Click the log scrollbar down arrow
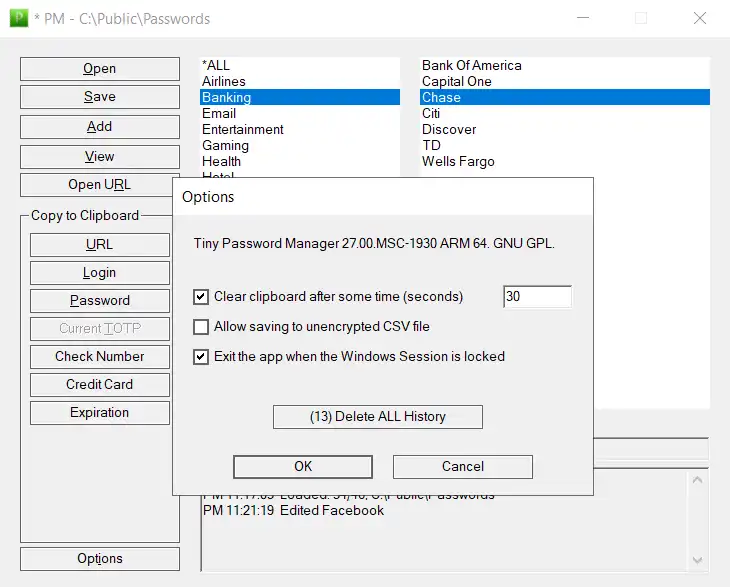 point(697,560)
